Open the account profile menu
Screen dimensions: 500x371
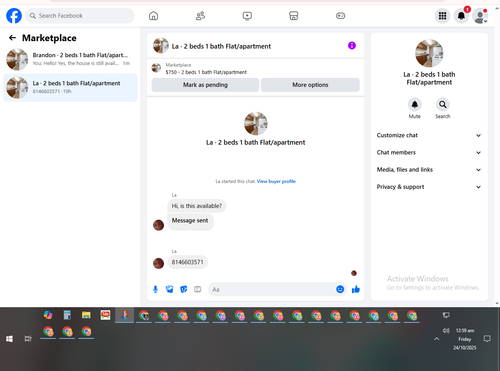480,16
